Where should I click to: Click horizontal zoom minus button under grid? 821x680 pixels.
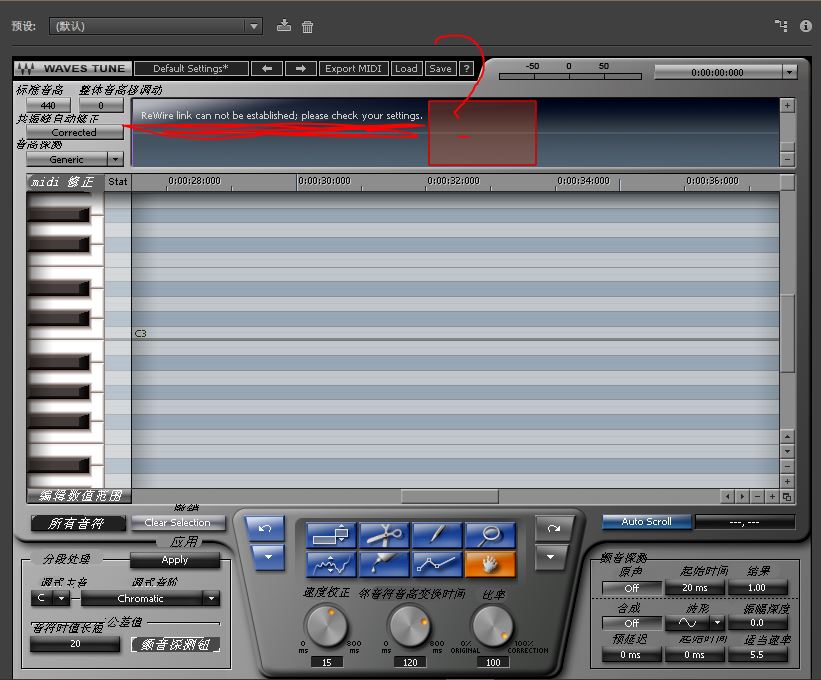tap(757, 496)
